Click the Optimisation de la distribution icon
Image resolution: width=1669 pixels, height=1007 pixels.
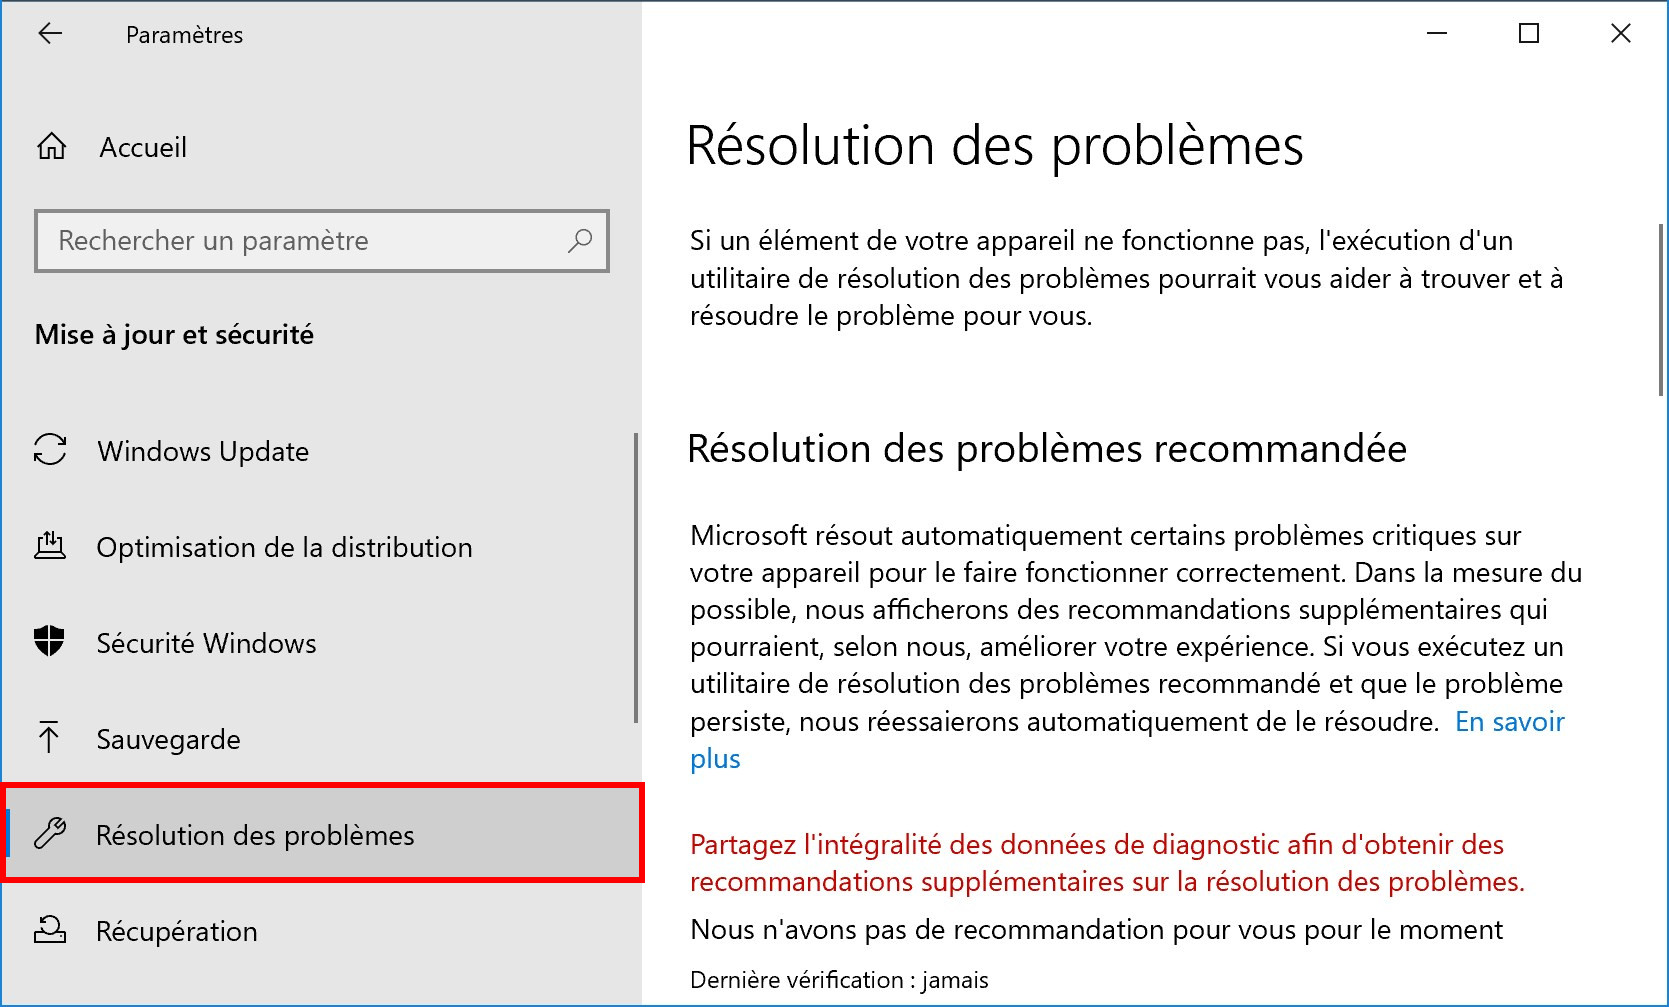point(50,546)
